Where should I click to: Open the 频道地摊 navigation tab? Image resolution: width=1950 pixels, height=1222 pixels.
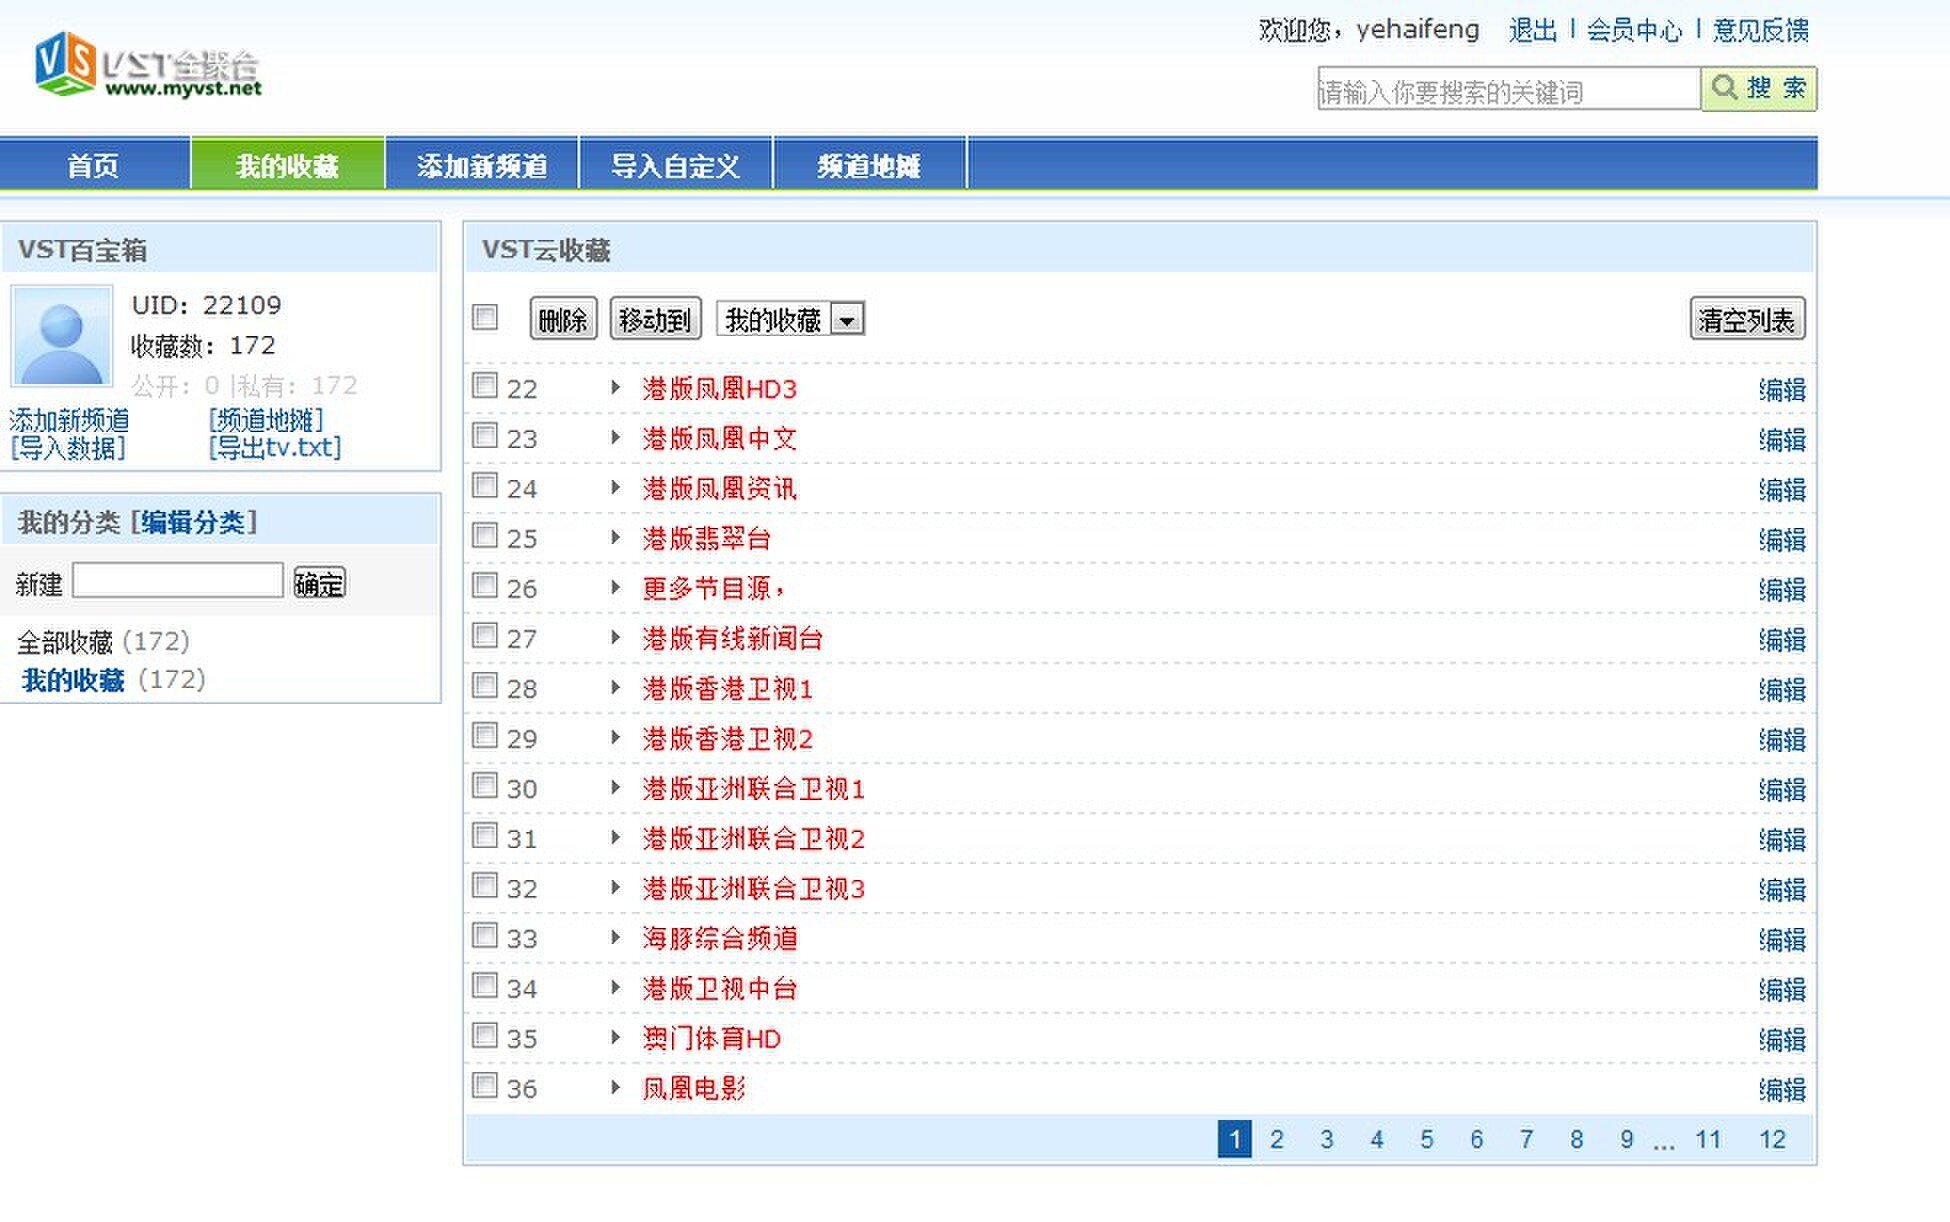tap(869, 165)
